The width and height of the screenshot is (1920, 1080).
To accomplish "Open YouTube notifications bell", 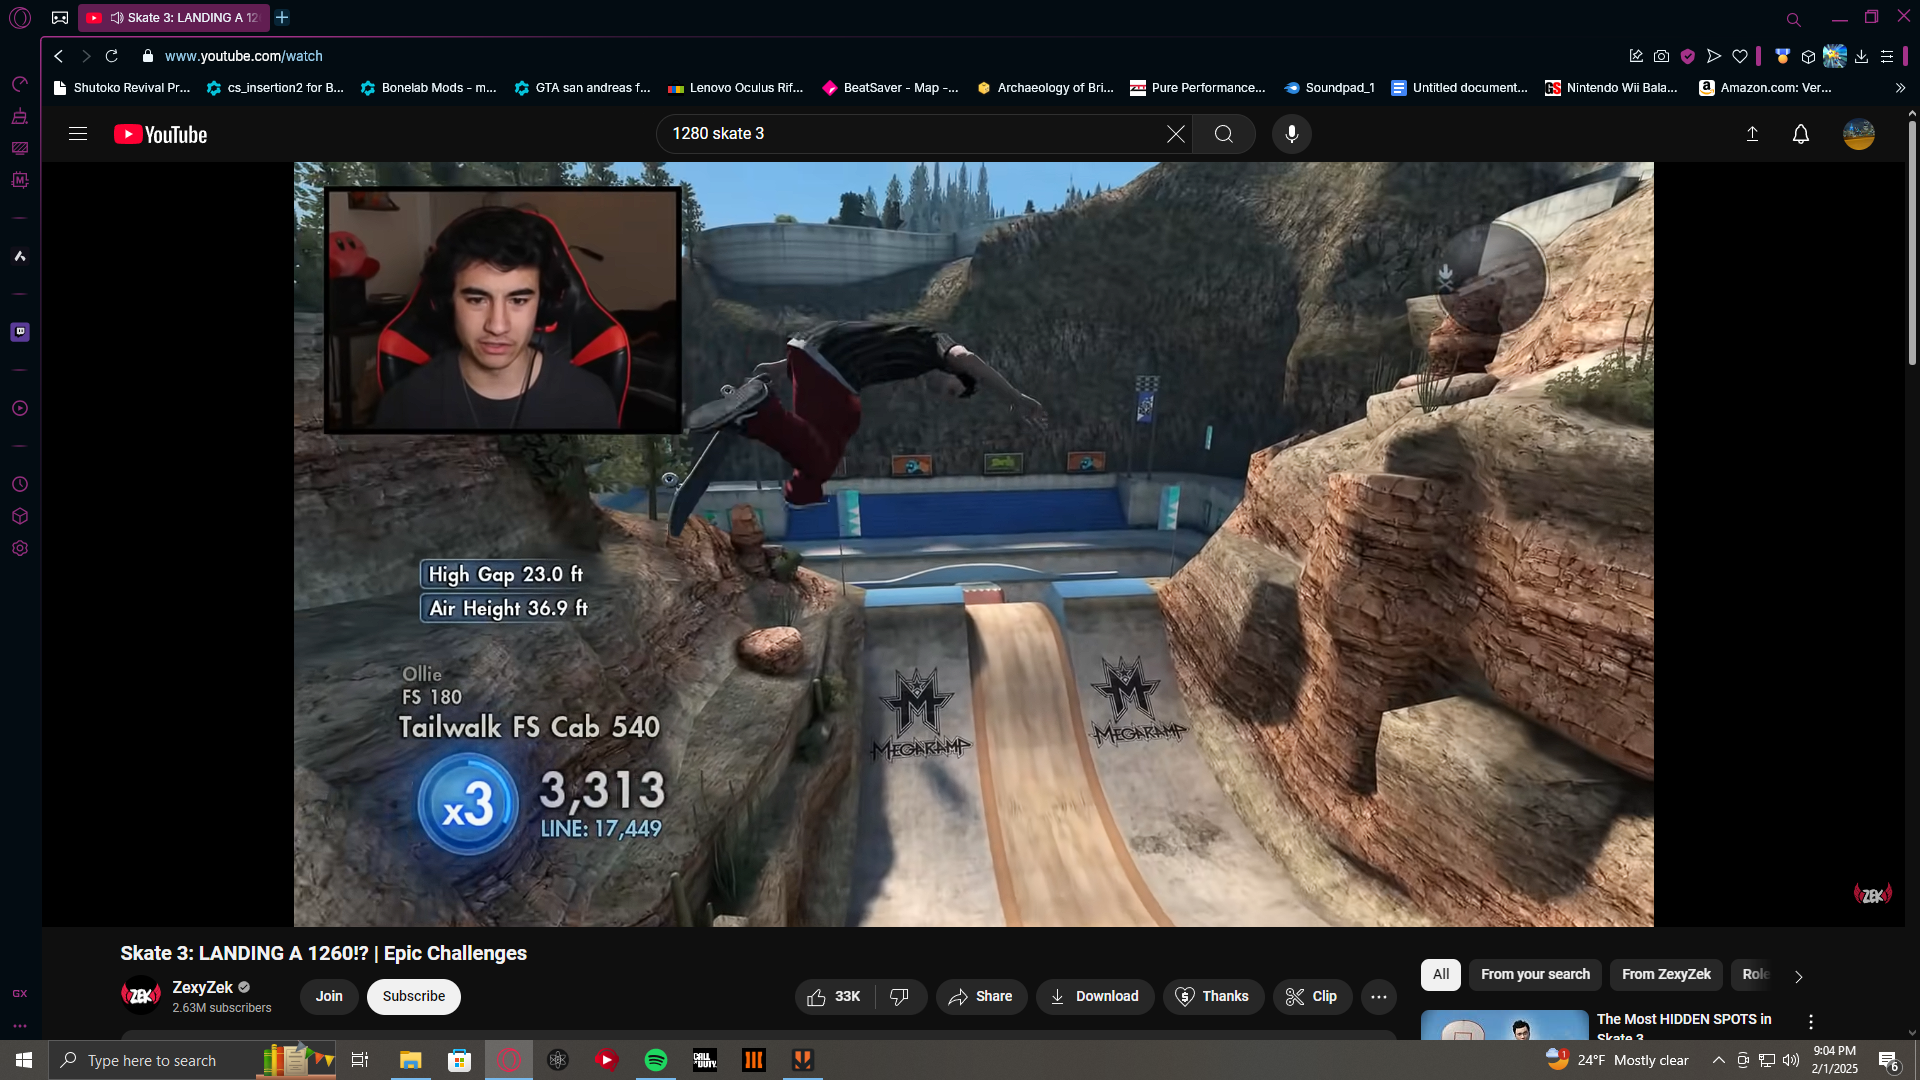I will tap(1800, 134).
